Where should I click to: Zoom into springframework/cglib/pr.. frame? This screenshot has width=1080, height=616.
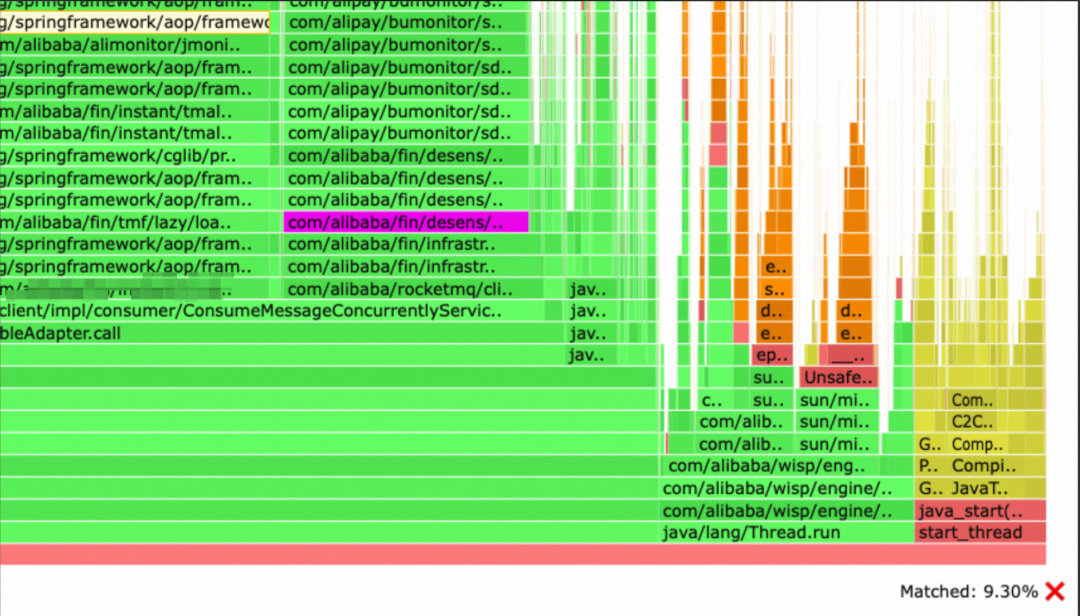click(x=134, y=156)
